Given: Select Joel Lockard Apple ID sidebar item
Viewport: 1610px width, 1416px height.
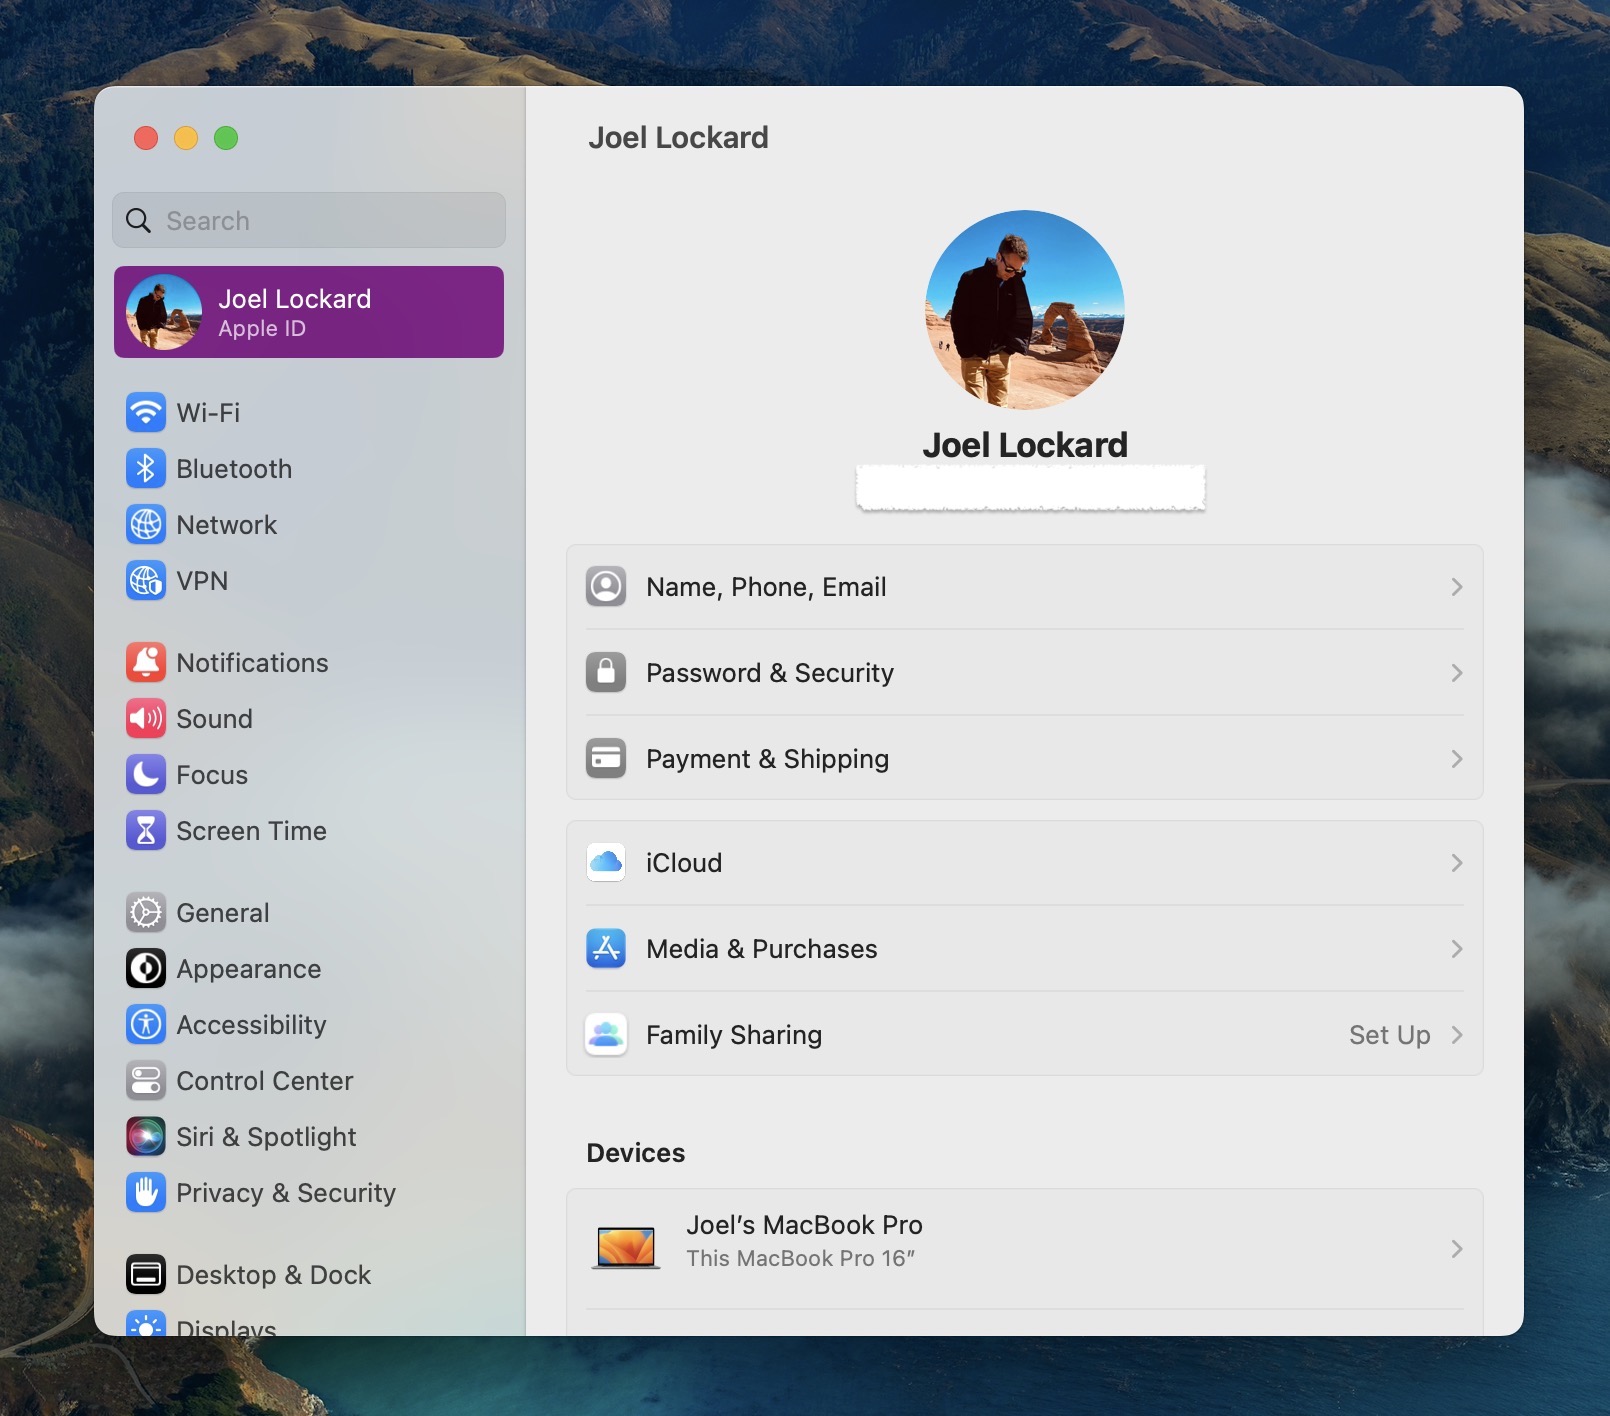Looking at the screenshot, I should click(x=309, y=312).
